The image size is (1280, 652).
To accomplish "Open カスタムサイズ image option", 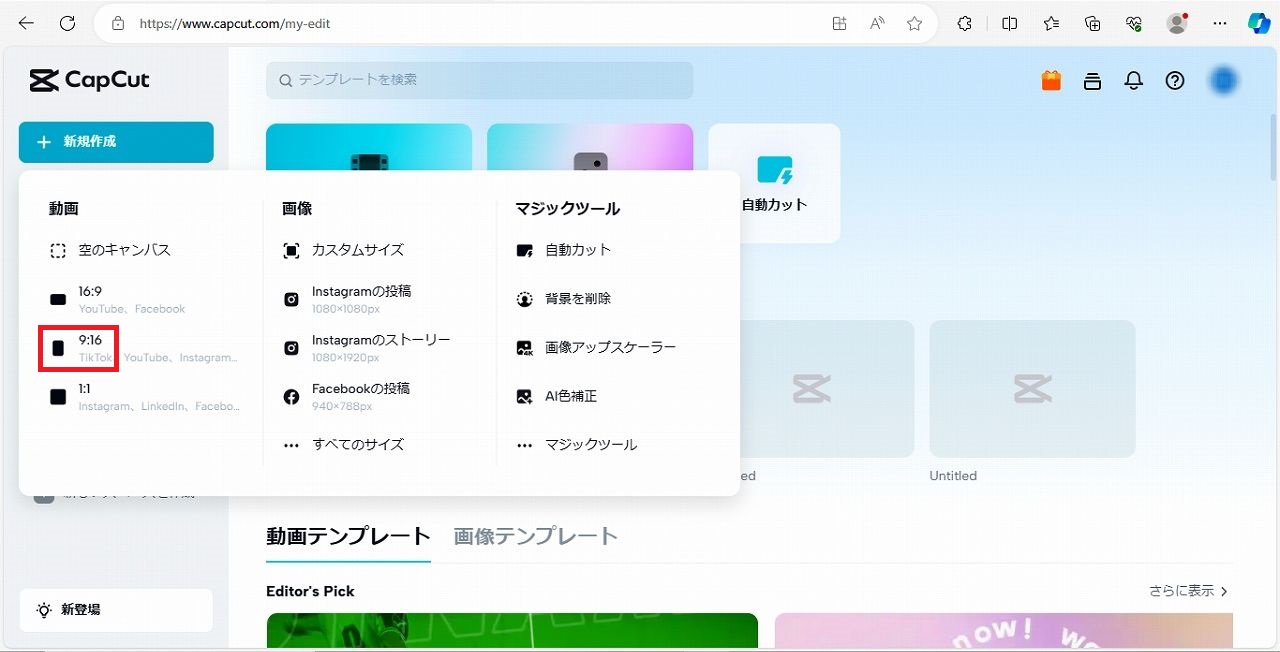I will click(357, 250).
